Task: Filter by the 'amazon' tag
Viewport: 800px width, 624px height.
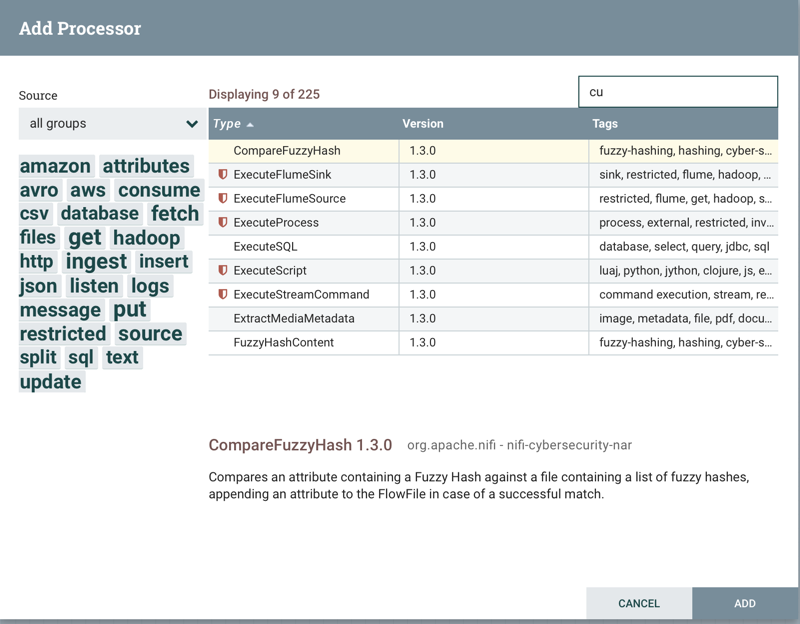Action: coord(55,166)
